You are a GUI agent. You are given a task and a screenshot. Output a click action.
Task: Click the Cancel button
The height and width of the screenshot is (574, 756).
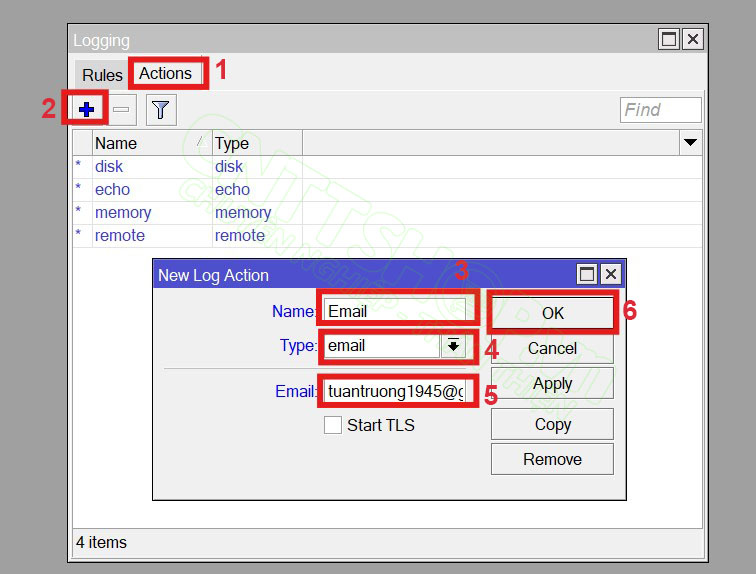pyautogui.click(x=552, y=348)
